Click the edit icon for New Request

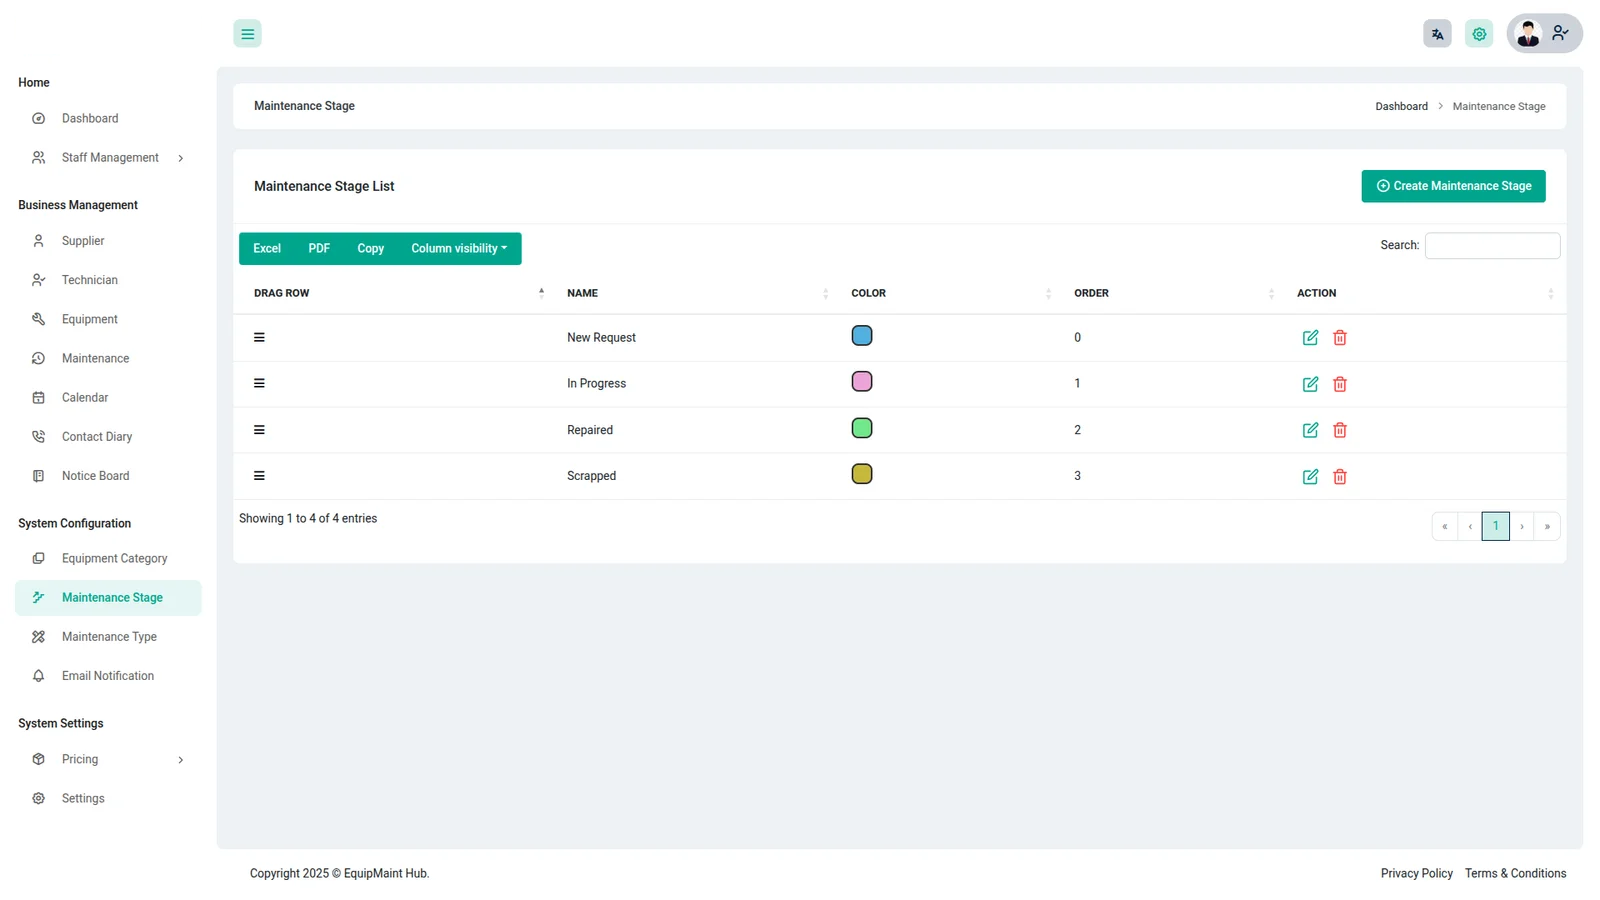1310,338
